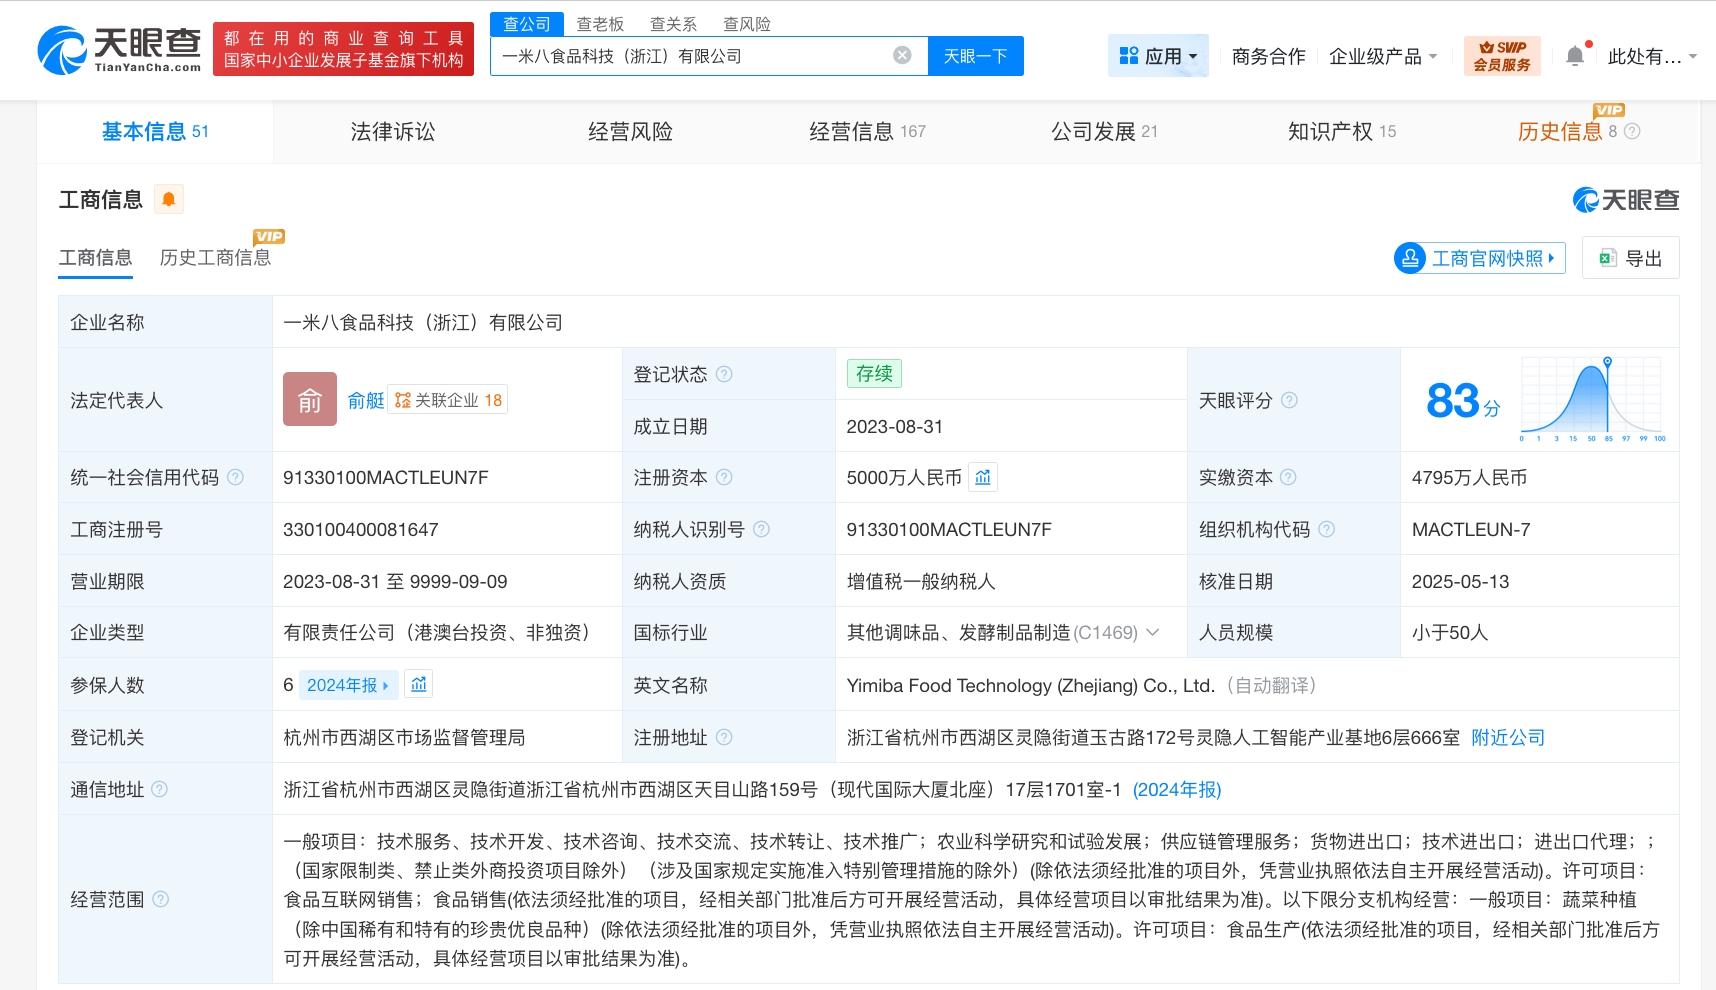
Task: Click the orange alert bell beside 工商信息
Action: click(x=169, y=200)
